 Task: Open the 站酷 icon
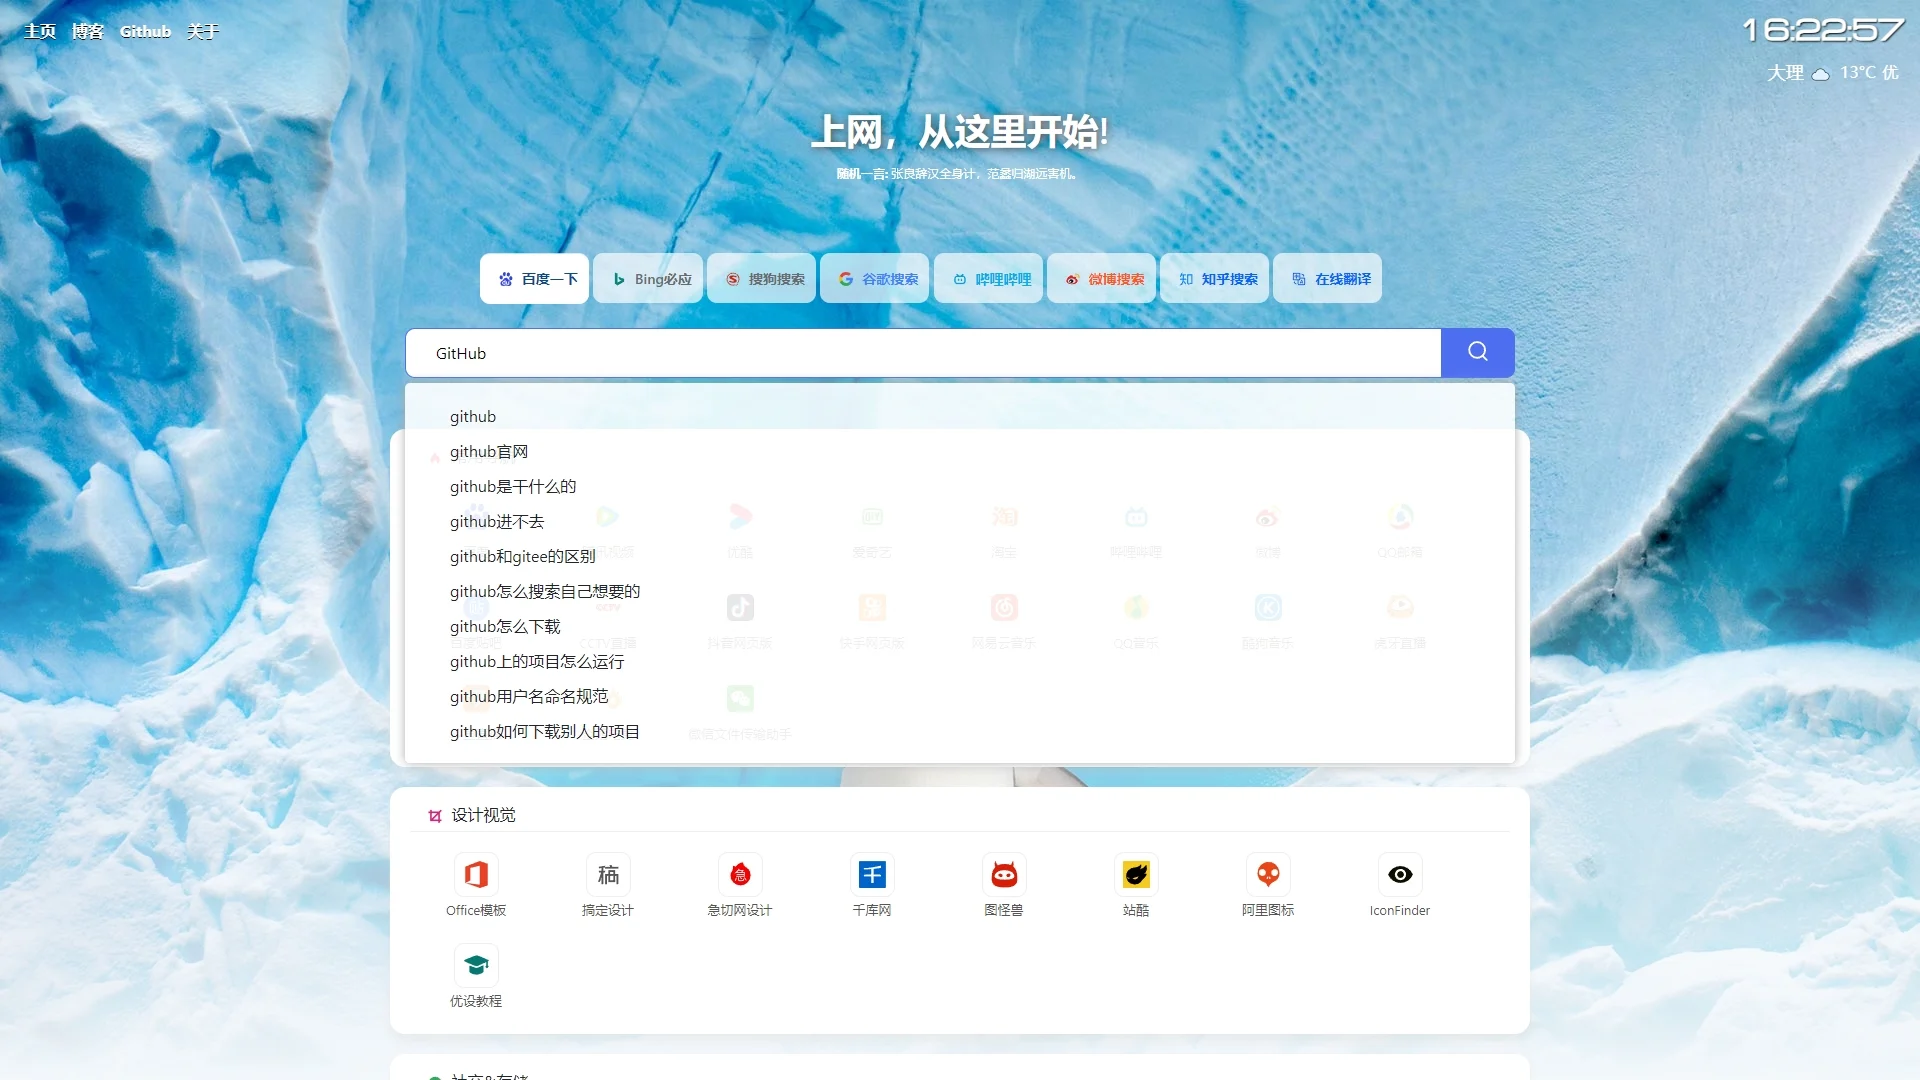pos(1136,874)
